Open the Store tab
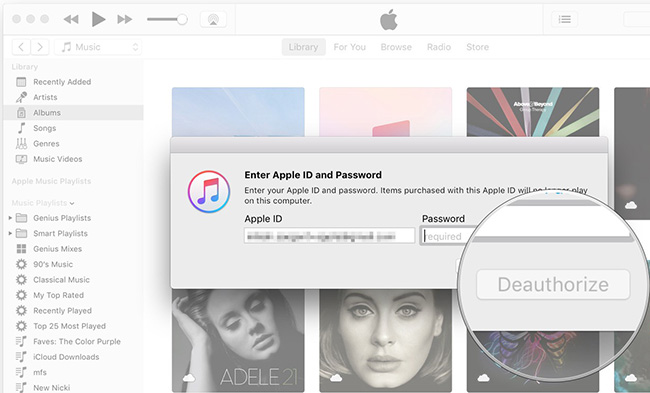Viewport: 650px width, 393px height. [477, 47]
